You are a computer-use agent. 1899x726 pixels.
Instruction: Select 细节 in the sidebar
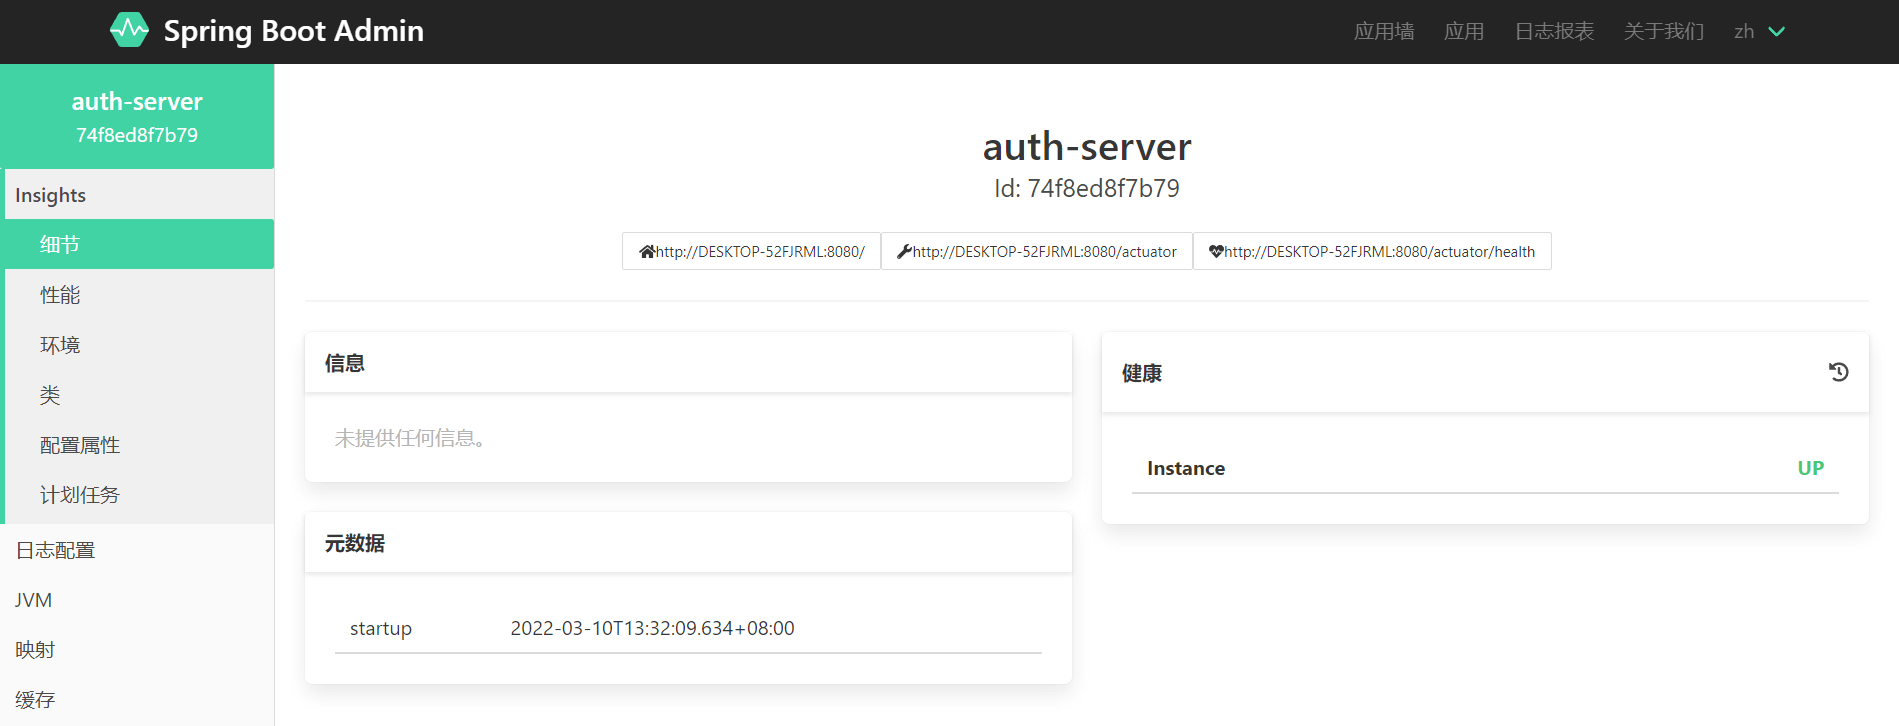pyautogui.click(x=139, y=244)
